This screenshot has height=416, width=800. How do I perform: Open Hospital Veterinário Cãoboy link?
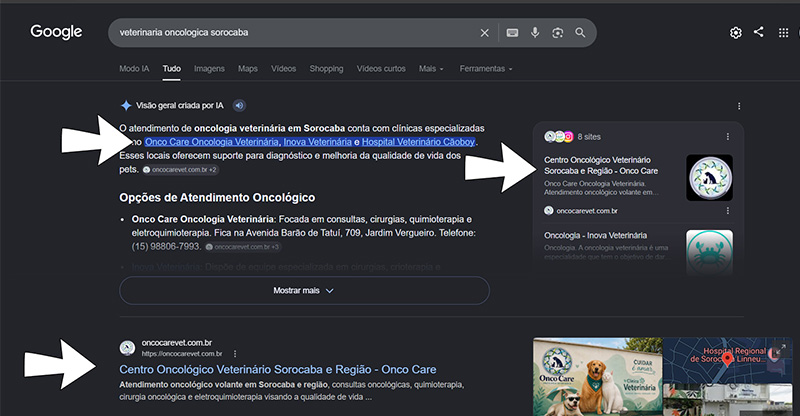pos(418,142)
